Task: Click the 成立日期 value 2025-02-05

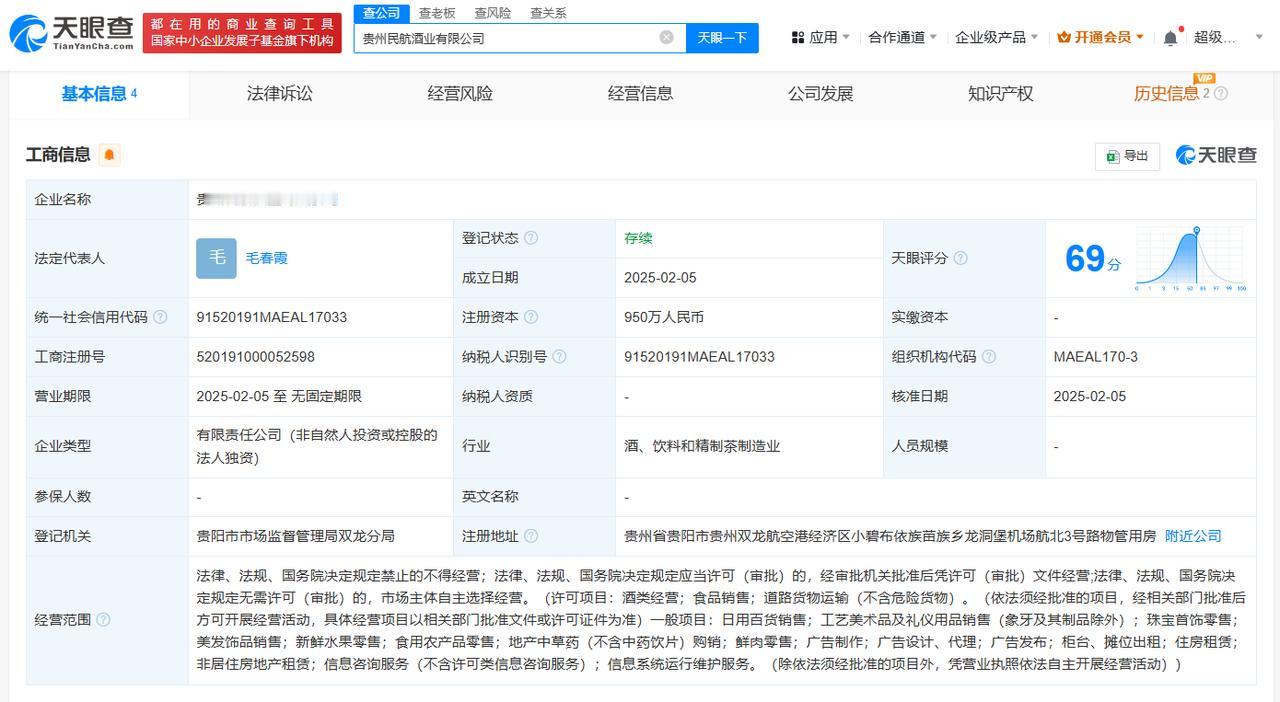Action: [x=660, y=278]
